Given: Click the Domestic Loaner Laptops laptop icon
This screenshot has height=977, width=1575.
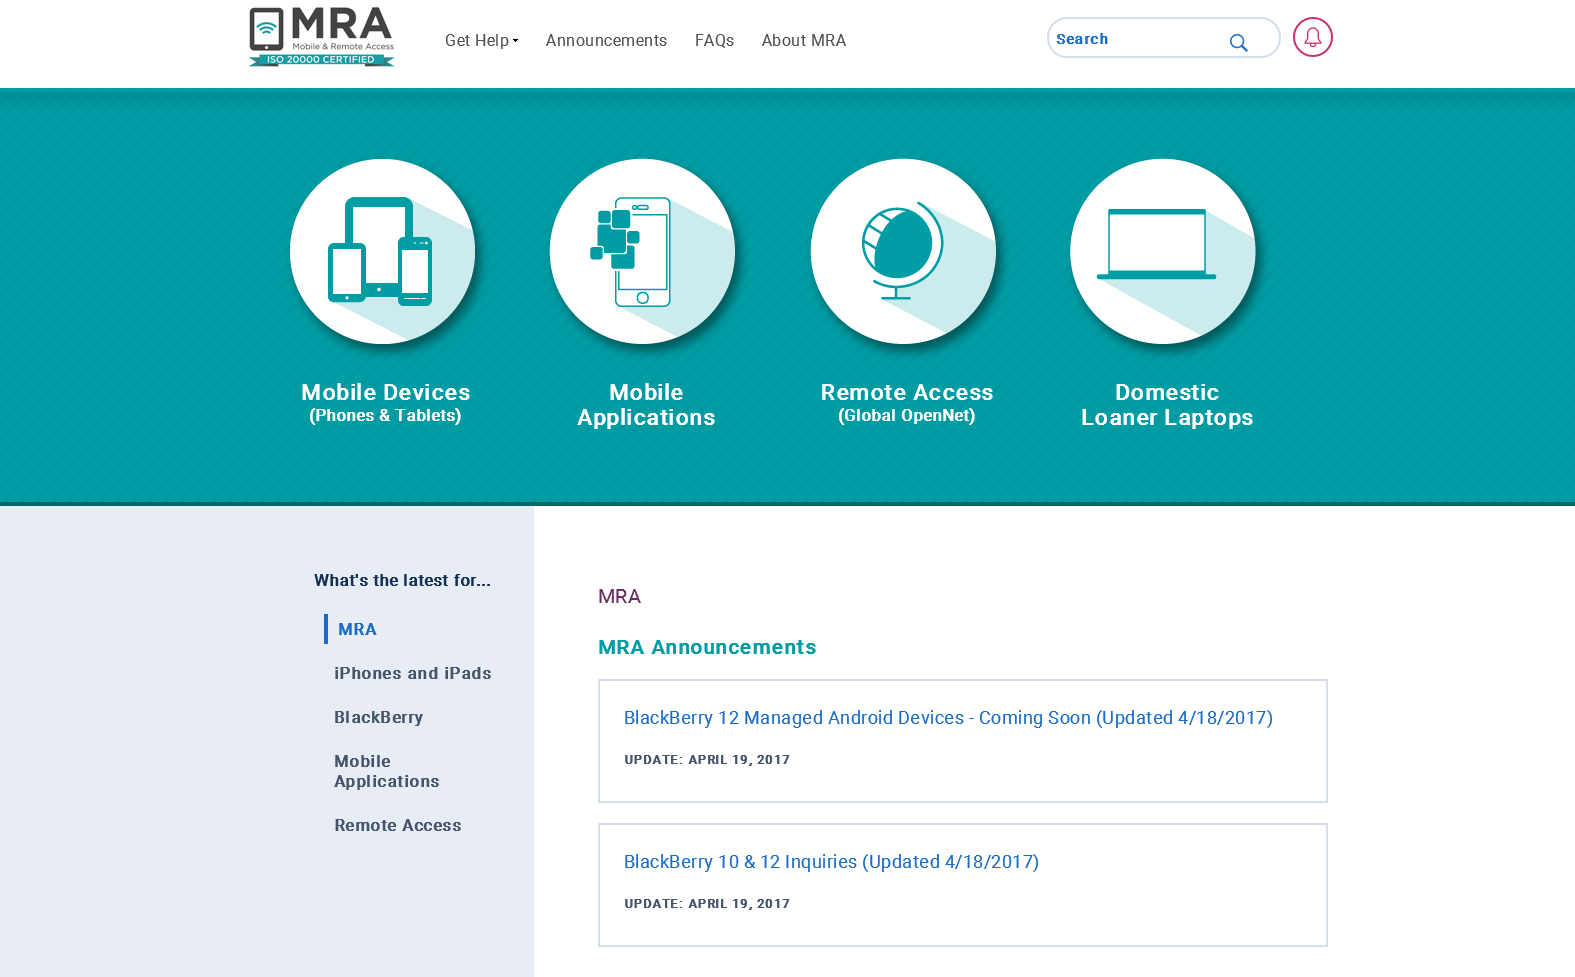Looking at the screenshot, I should [x=1162, y=252].
